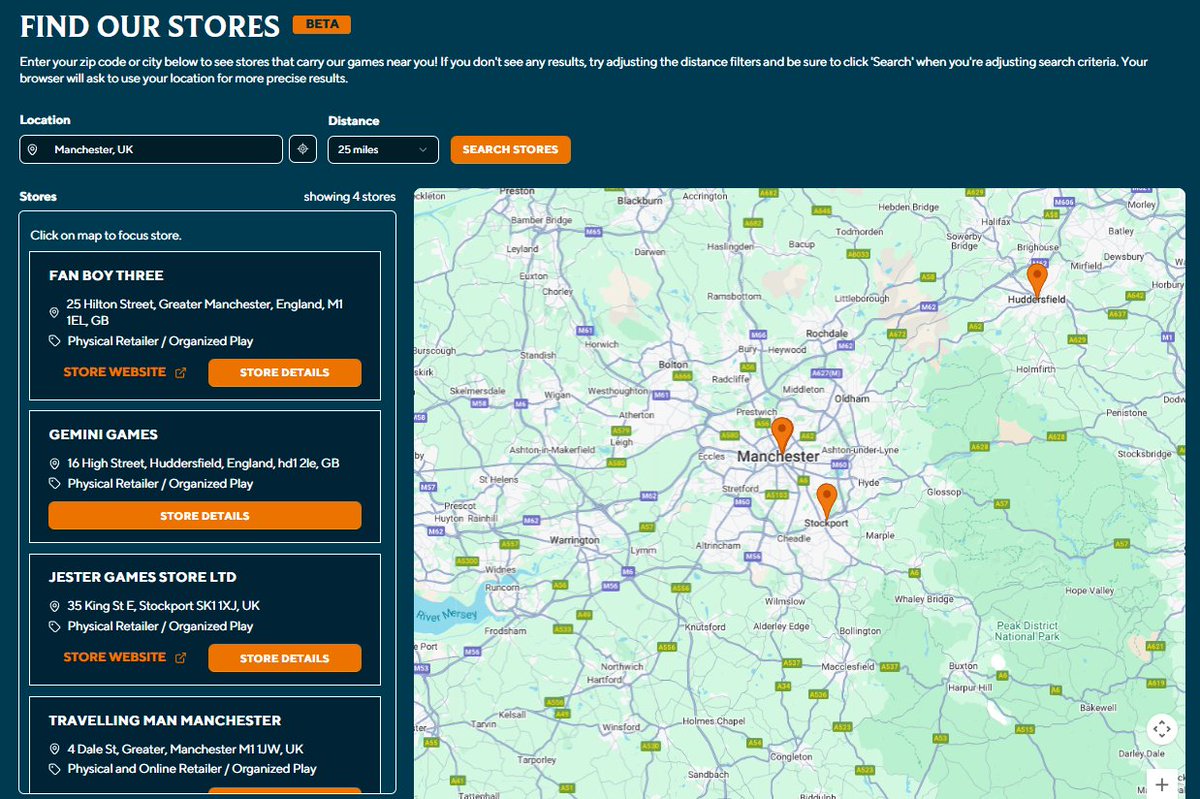Select the Gemini Games store title
The width and height of the screenshot is (1200, 799).
[x=103, y=435]
